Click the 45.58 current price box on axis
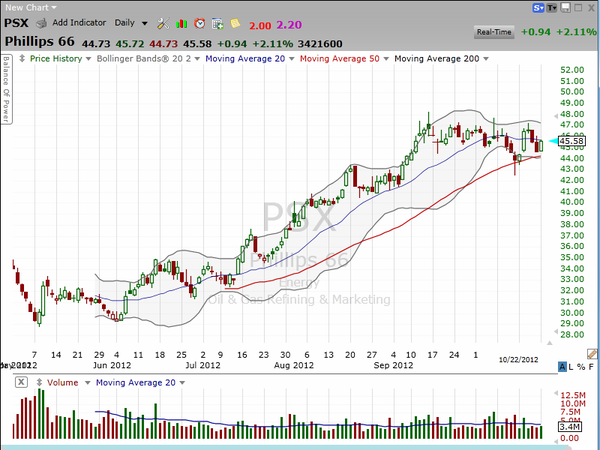The width and height of the screenshot is (600, 450). [x=572, y=141]
